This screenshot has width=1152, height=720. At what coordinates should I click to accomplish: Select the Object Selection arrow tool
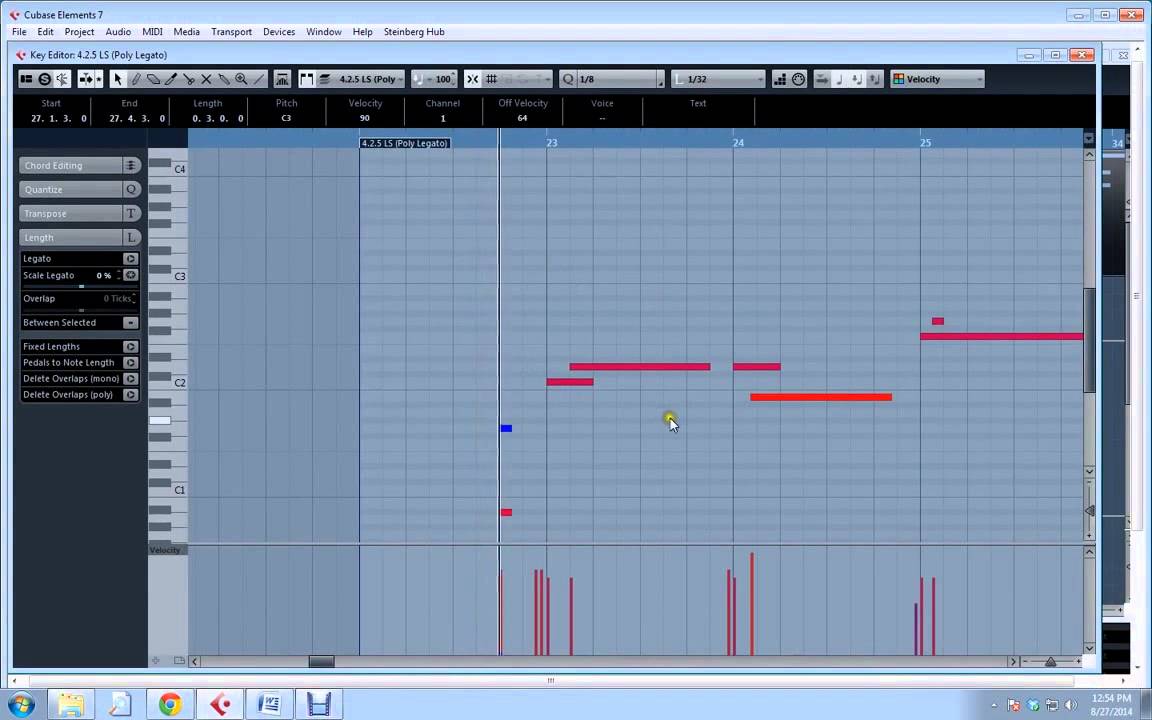point(118,79)
